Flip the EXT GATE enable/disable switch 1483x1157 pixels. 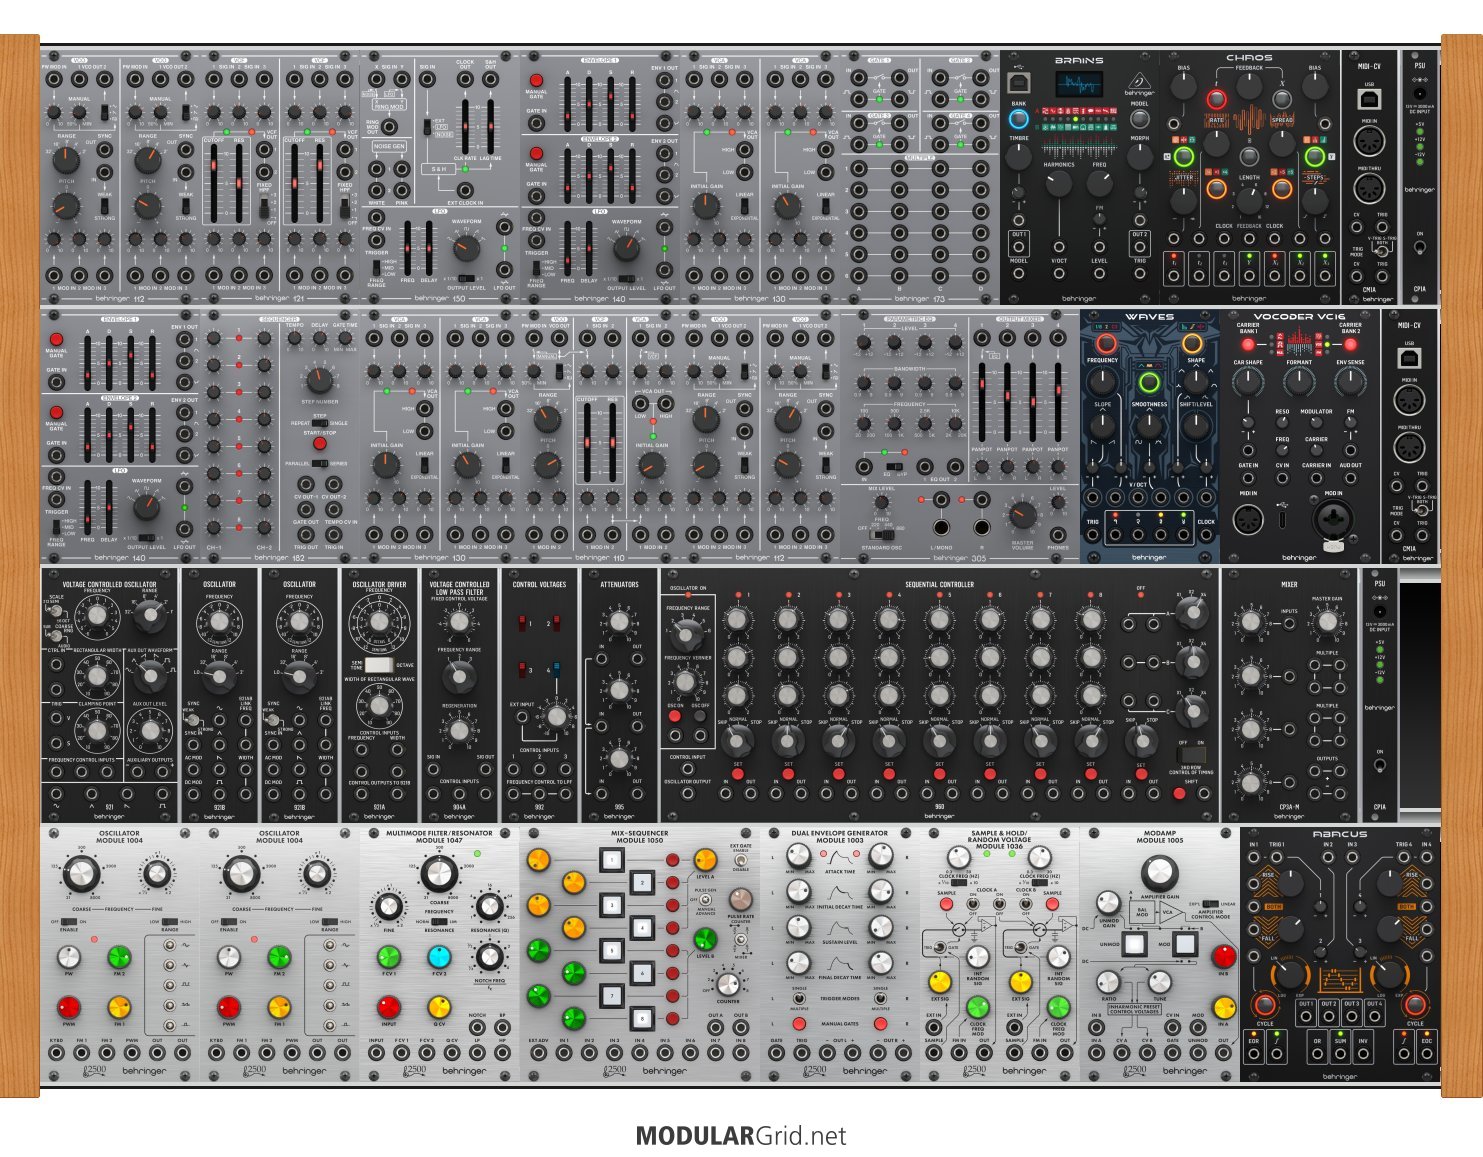(742, 861)
